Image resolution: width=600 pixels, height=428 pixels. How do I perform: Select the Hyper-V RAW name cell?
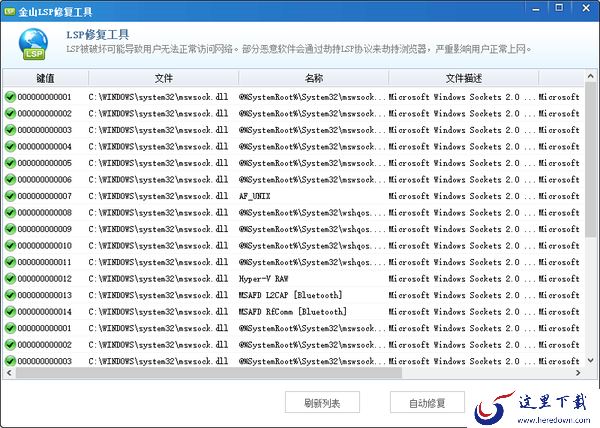pos(263,279)
